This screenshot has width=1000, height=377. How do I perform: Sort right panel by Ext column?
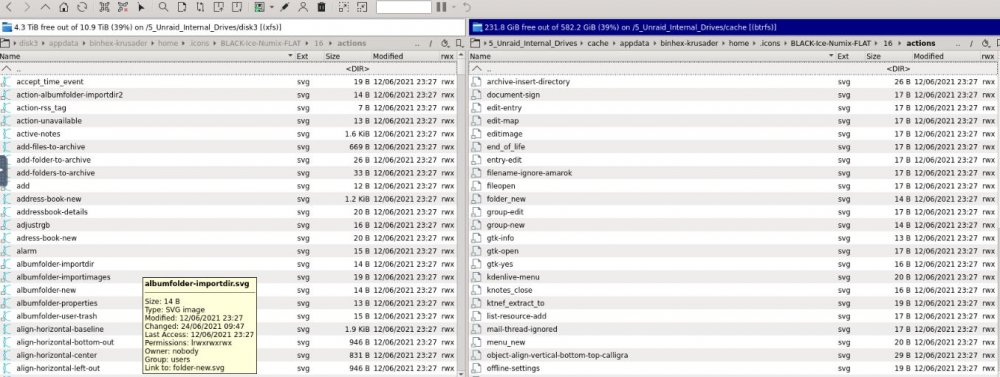tap(842, 56)
